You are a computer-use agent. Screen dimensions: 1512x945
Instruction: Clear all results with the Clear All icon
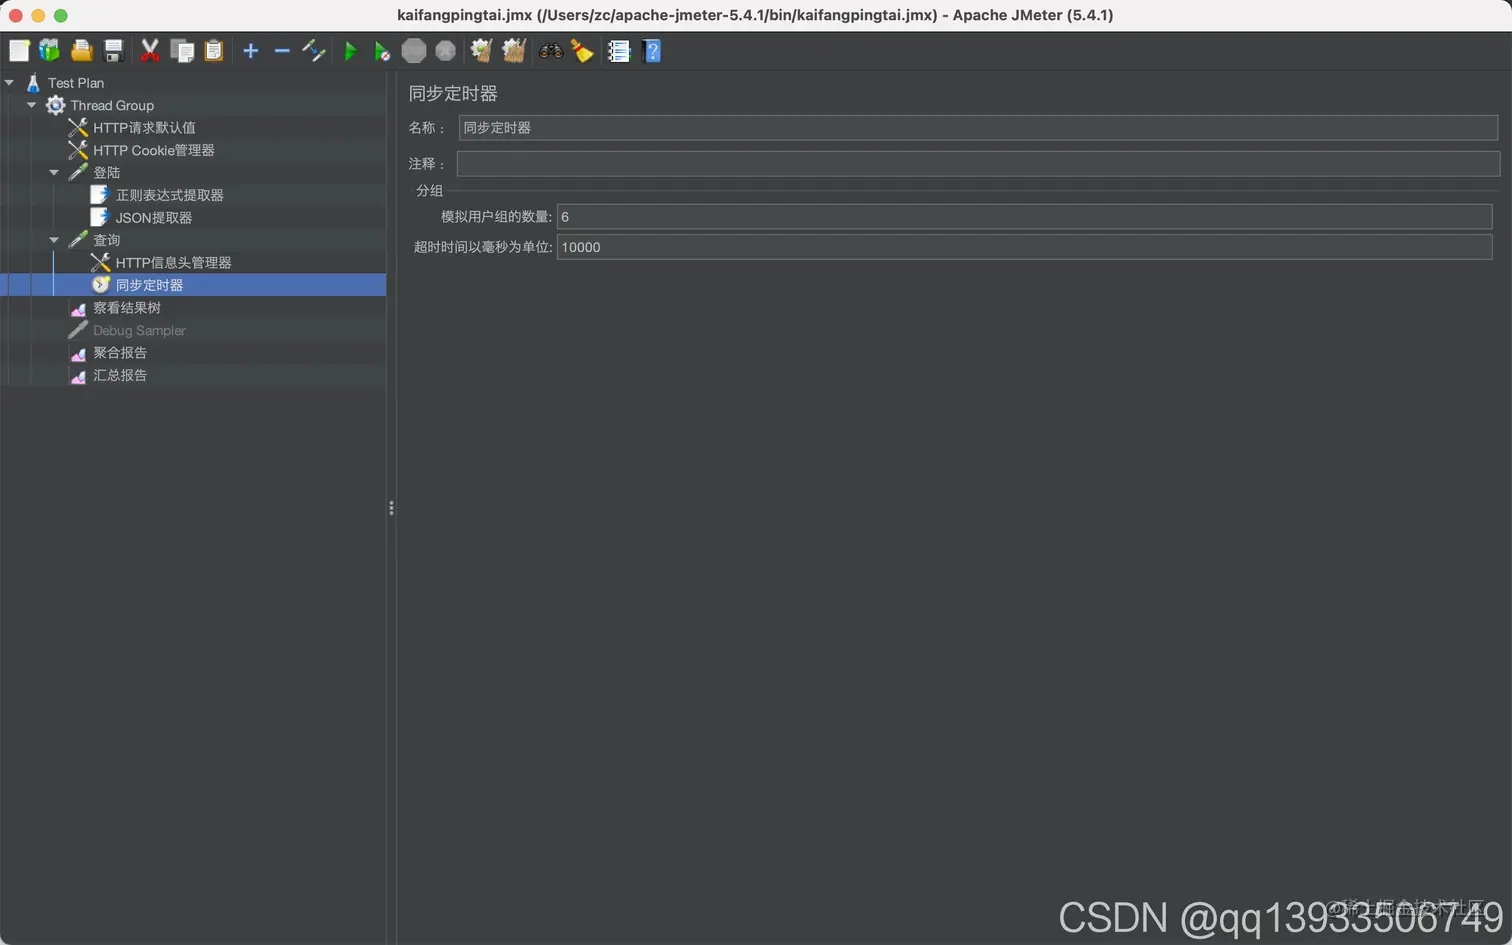(x=514, y=51)
